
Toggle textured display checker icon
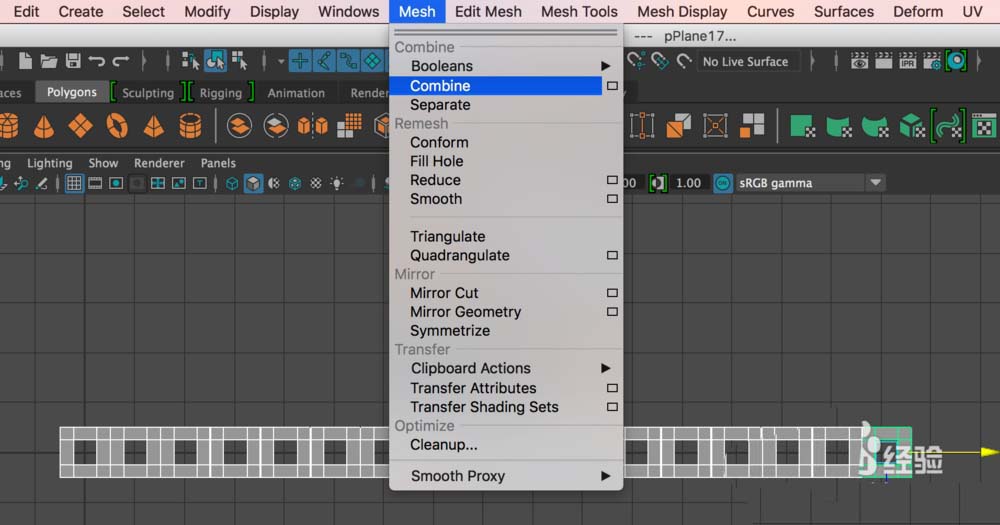(x=316, y=184)
